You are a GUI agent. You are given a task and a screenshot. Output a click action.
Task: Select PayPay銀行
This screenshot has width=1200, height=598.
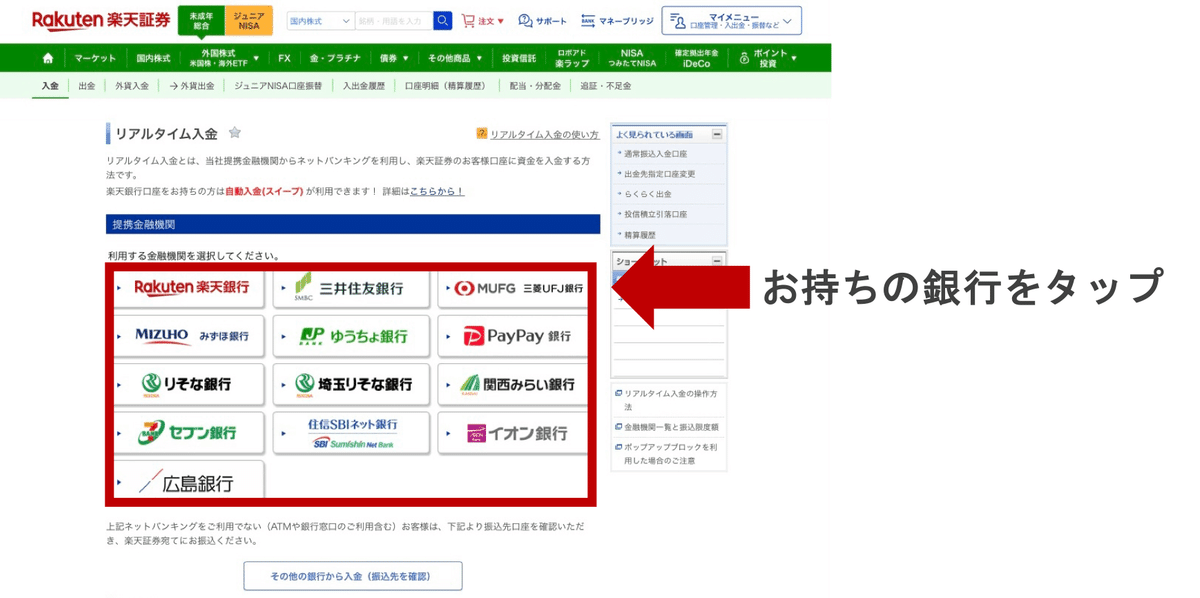coord(513,336)
